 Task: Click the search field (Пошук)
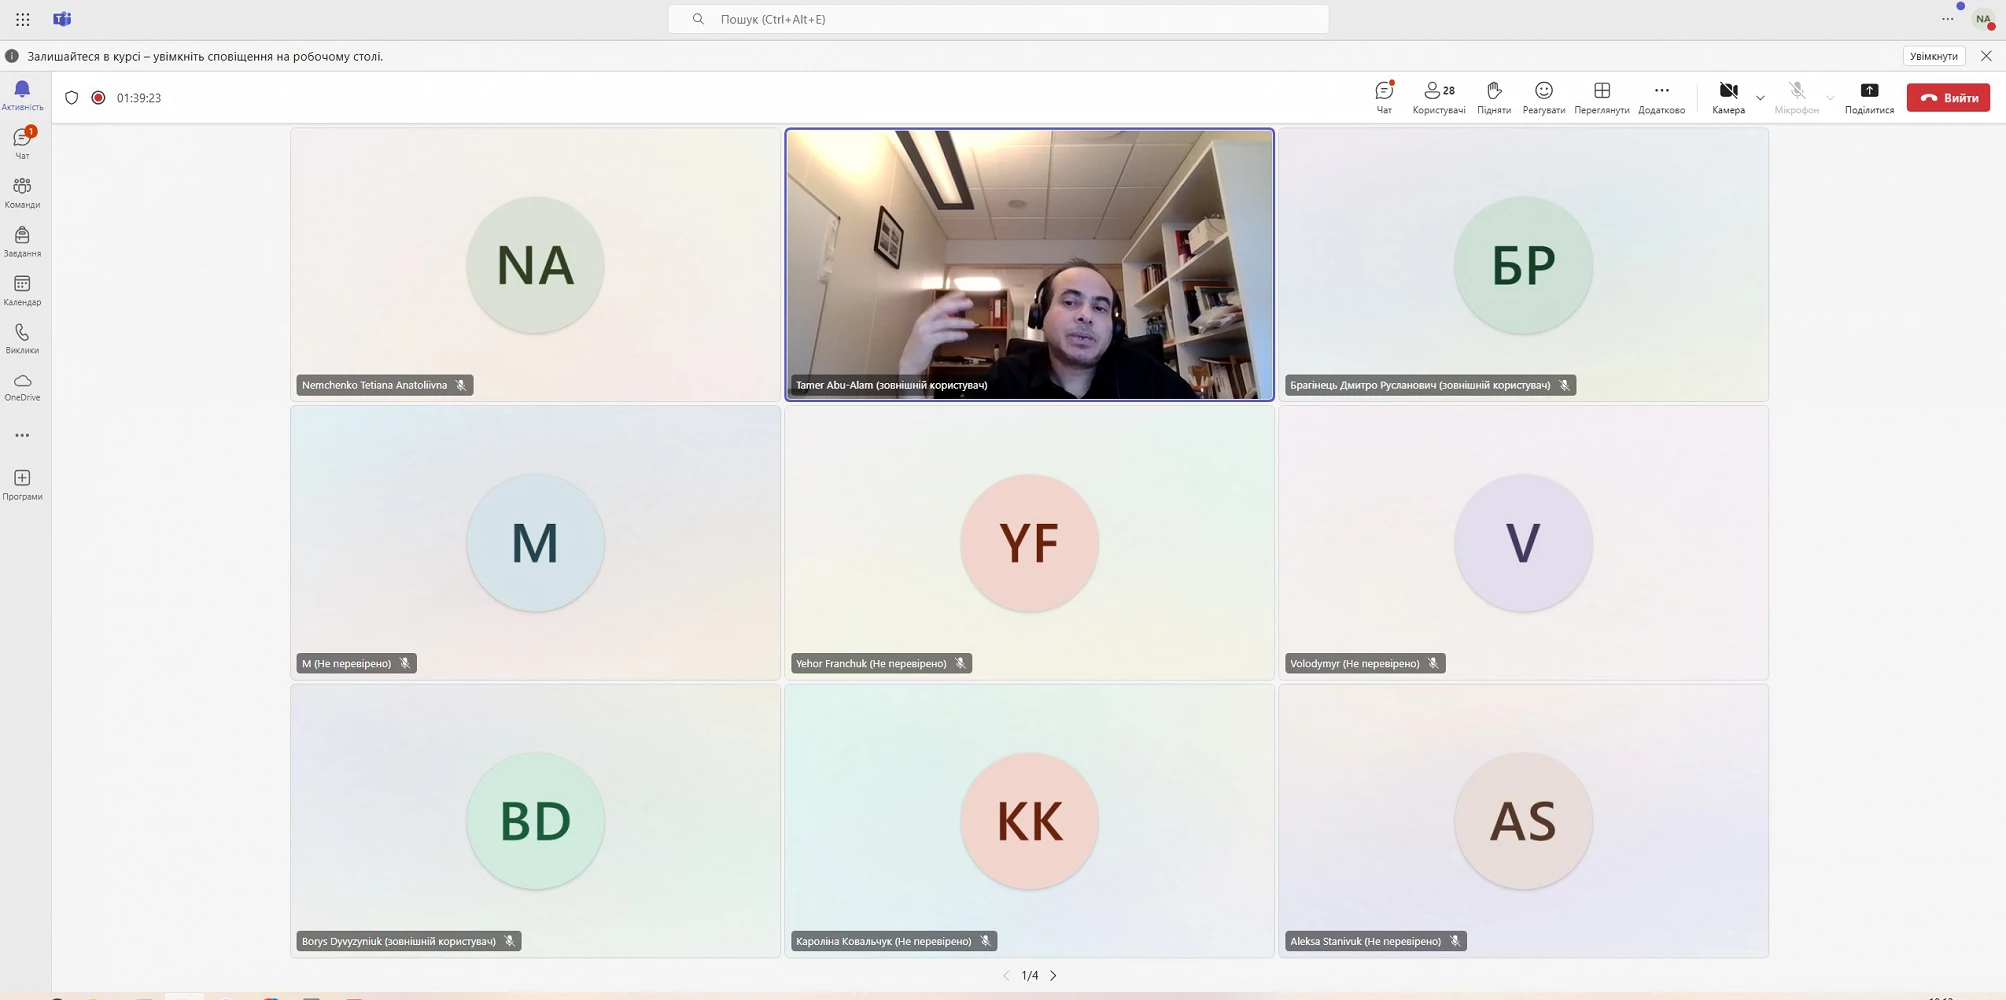(x=998, y=19)
